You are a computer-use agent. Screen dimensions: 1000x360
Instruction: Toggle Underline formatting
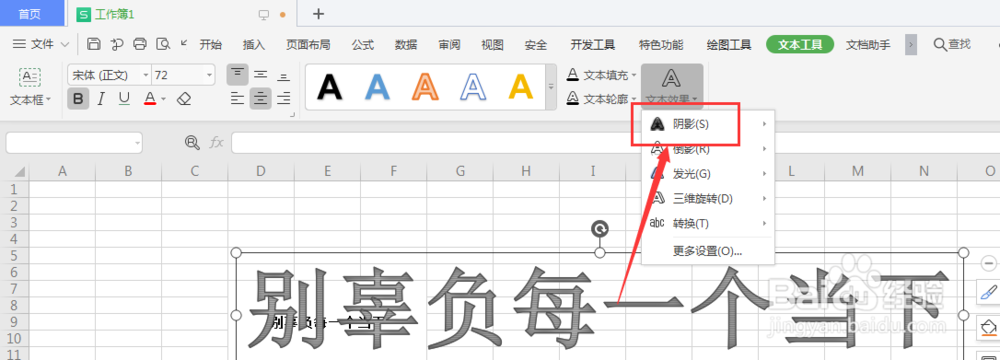(124, 99)
